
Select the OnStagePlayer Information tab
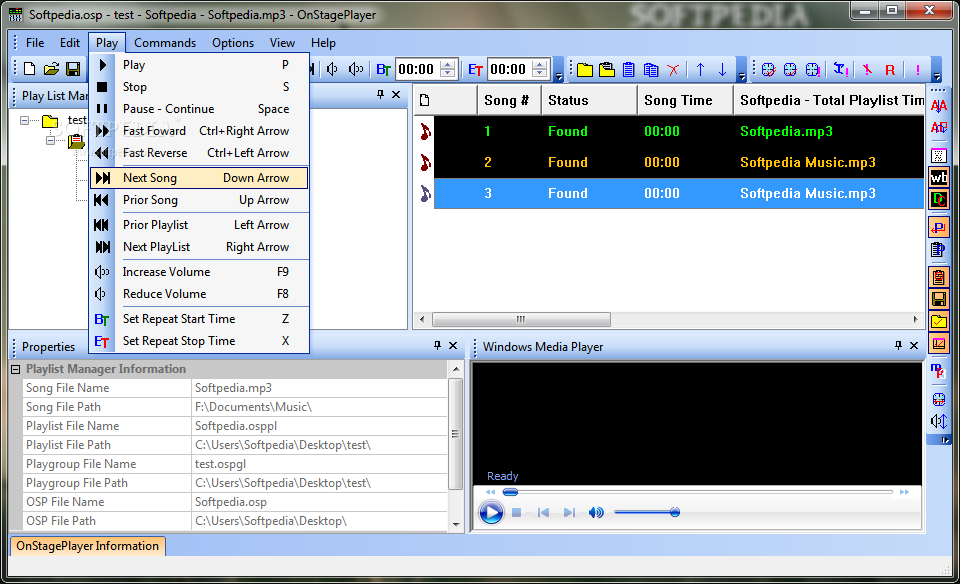pyautogui.click(x=88, y=546)
